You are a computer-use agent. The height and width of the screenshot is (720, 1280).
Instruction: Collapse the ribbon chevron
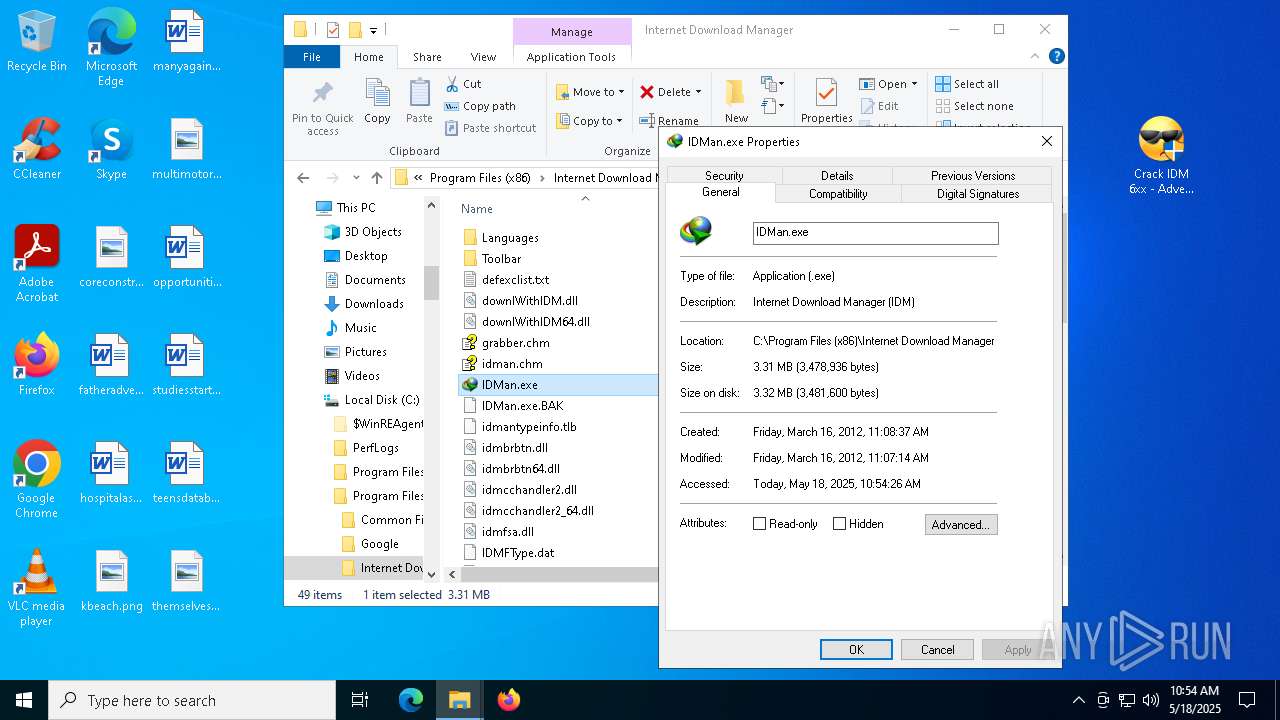tap(1037, 57)
